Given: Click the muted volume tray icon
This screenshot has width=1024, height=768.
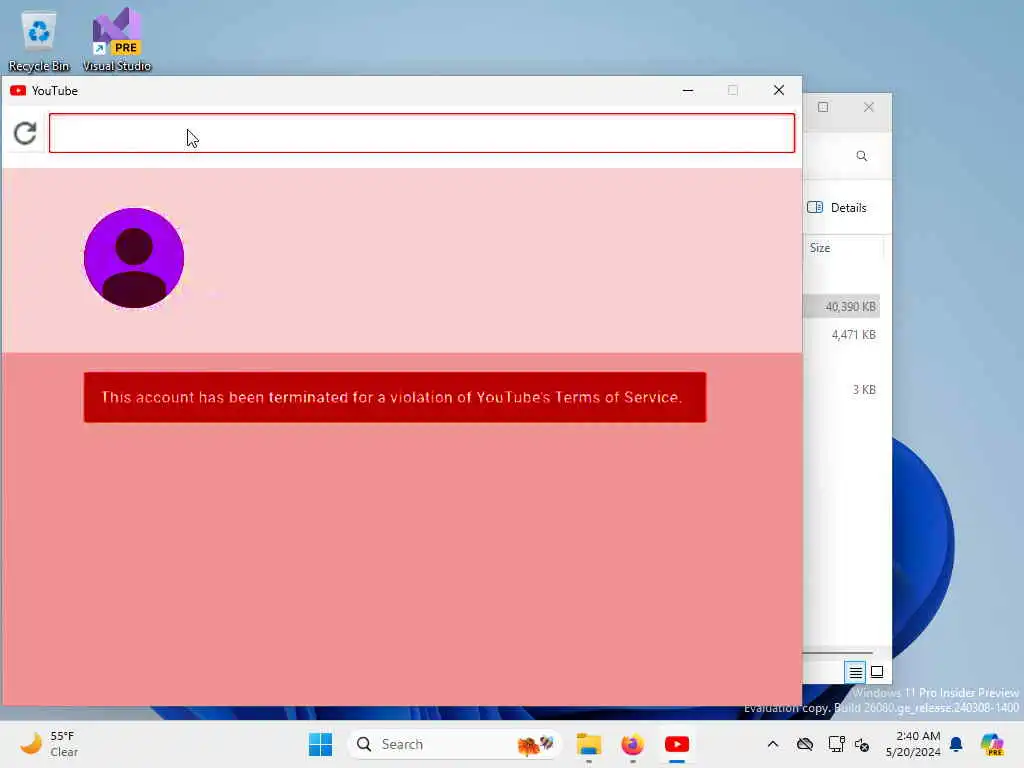Looking at the screenshot, I should point(861,744).
